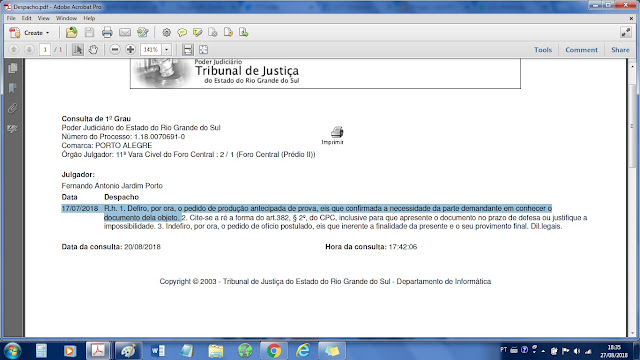
Task: Click the vertical scrollbar of the document
Action: pyautogui.click(x=632, y=125)
